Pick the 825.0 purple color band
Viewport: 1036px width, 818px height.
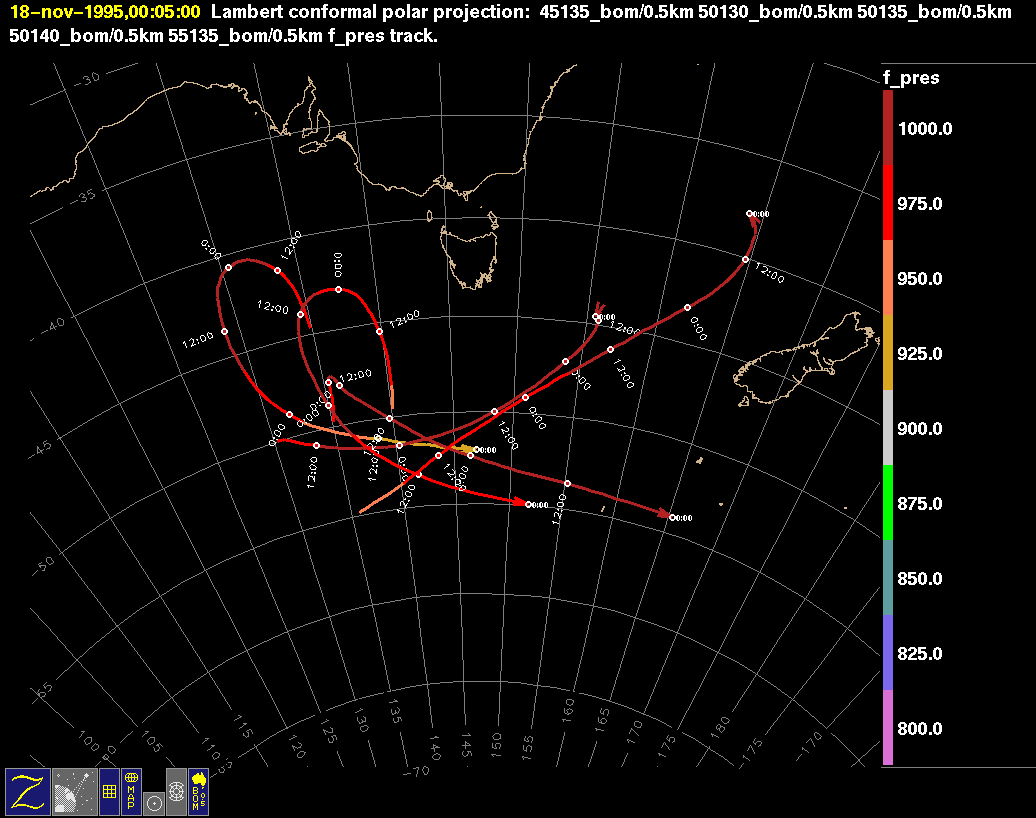coord(888,653)
